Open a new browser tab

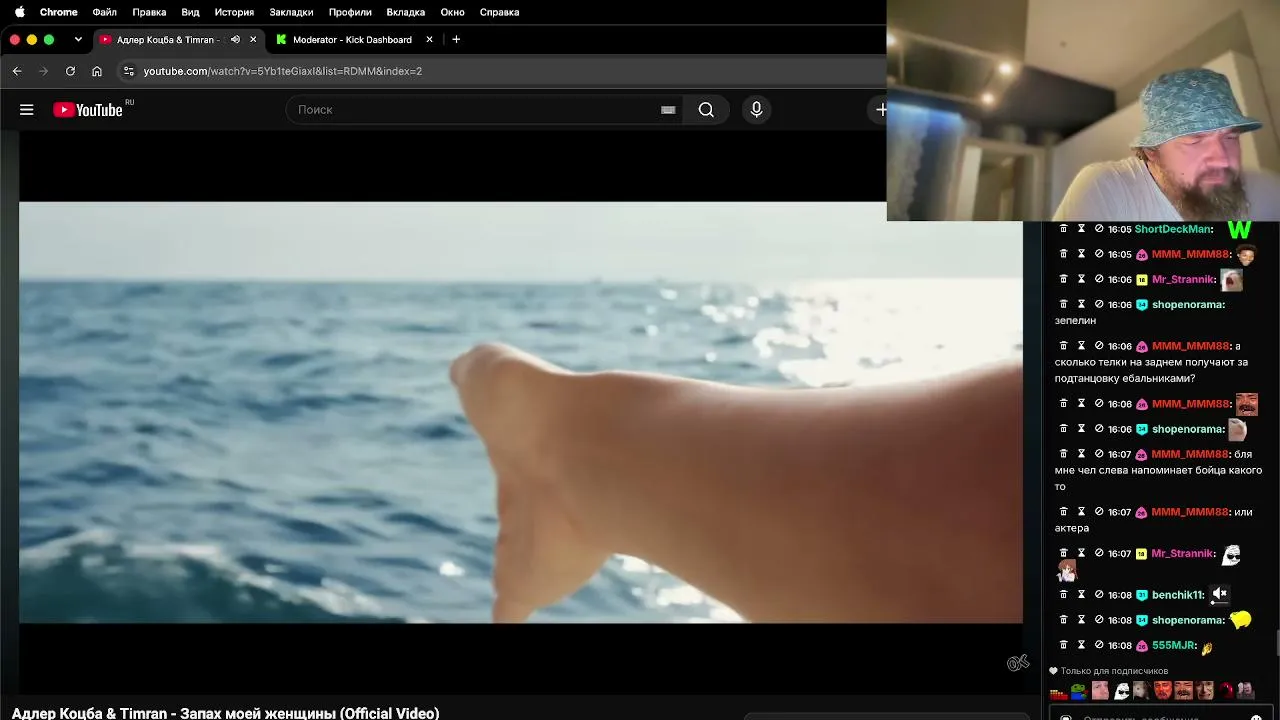[x=456, y=39]
